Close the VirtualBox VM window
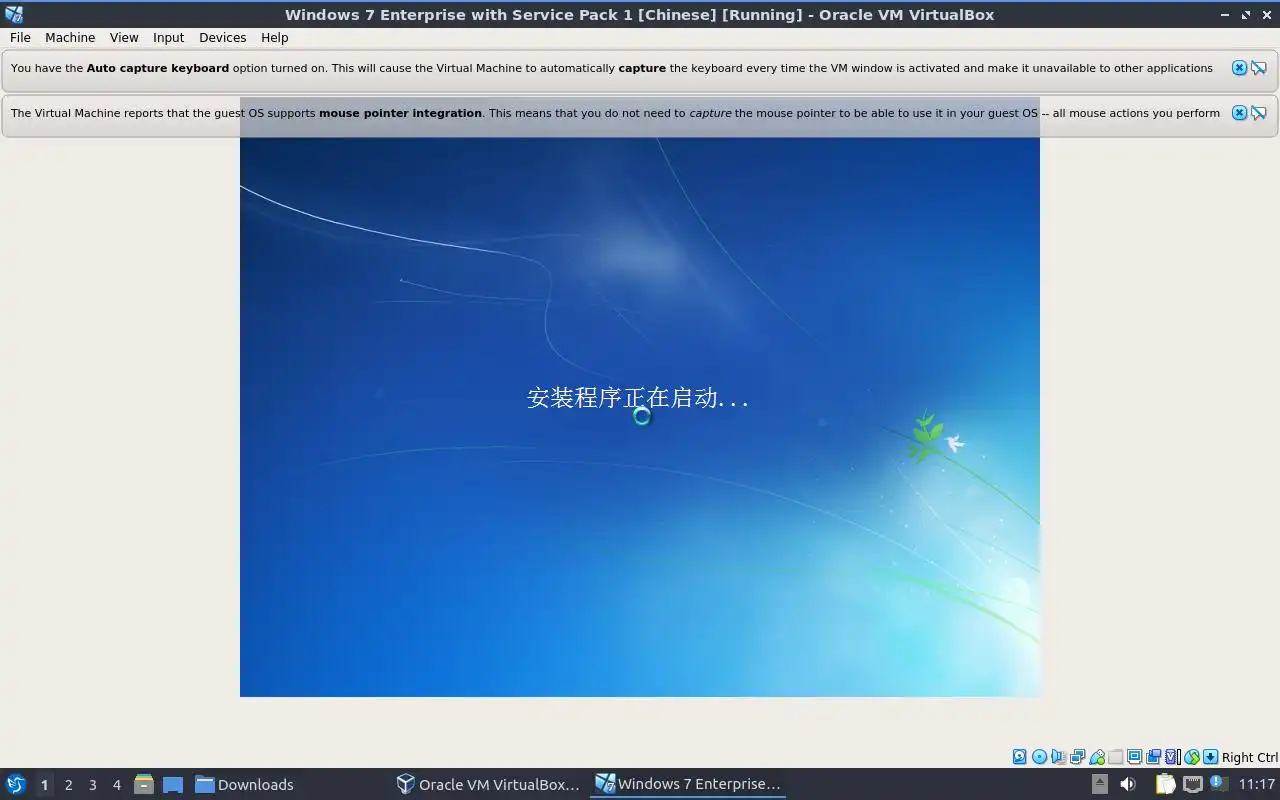Image resolution: width=1280 pixels, height=800 pixels. [x=1266, y=14]
